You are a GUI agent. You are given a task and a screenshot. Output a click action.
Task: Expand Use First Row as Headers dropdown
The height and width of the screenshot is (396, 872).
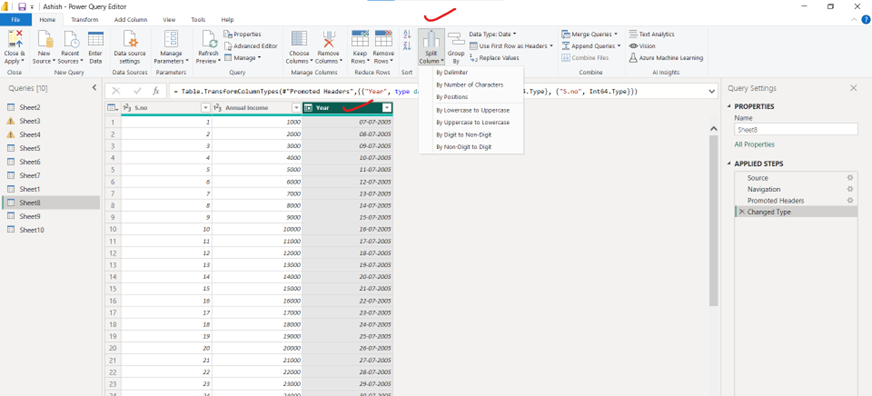pyautogui.click(x=551, y=46)
